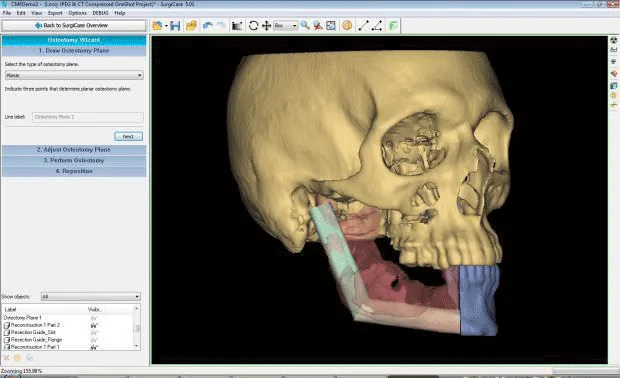
Task: Toggle visibility of Reconstruction 1 Part 2
Action: point(94,325)
